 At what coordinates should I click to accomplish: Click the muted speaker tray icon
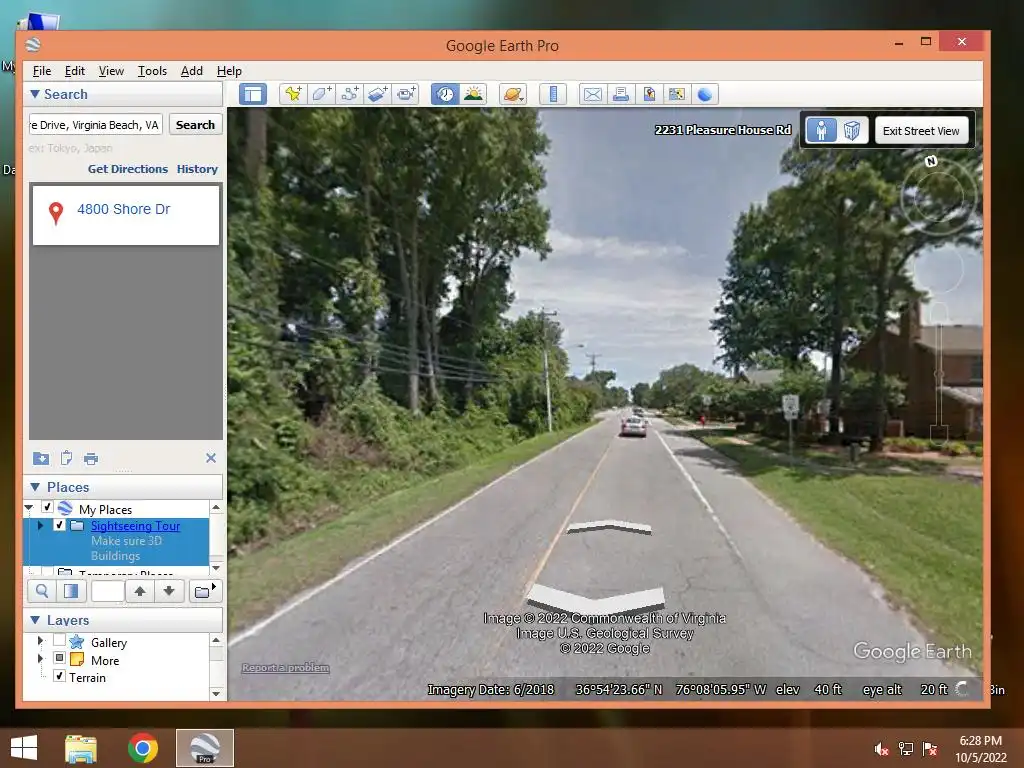881,749
